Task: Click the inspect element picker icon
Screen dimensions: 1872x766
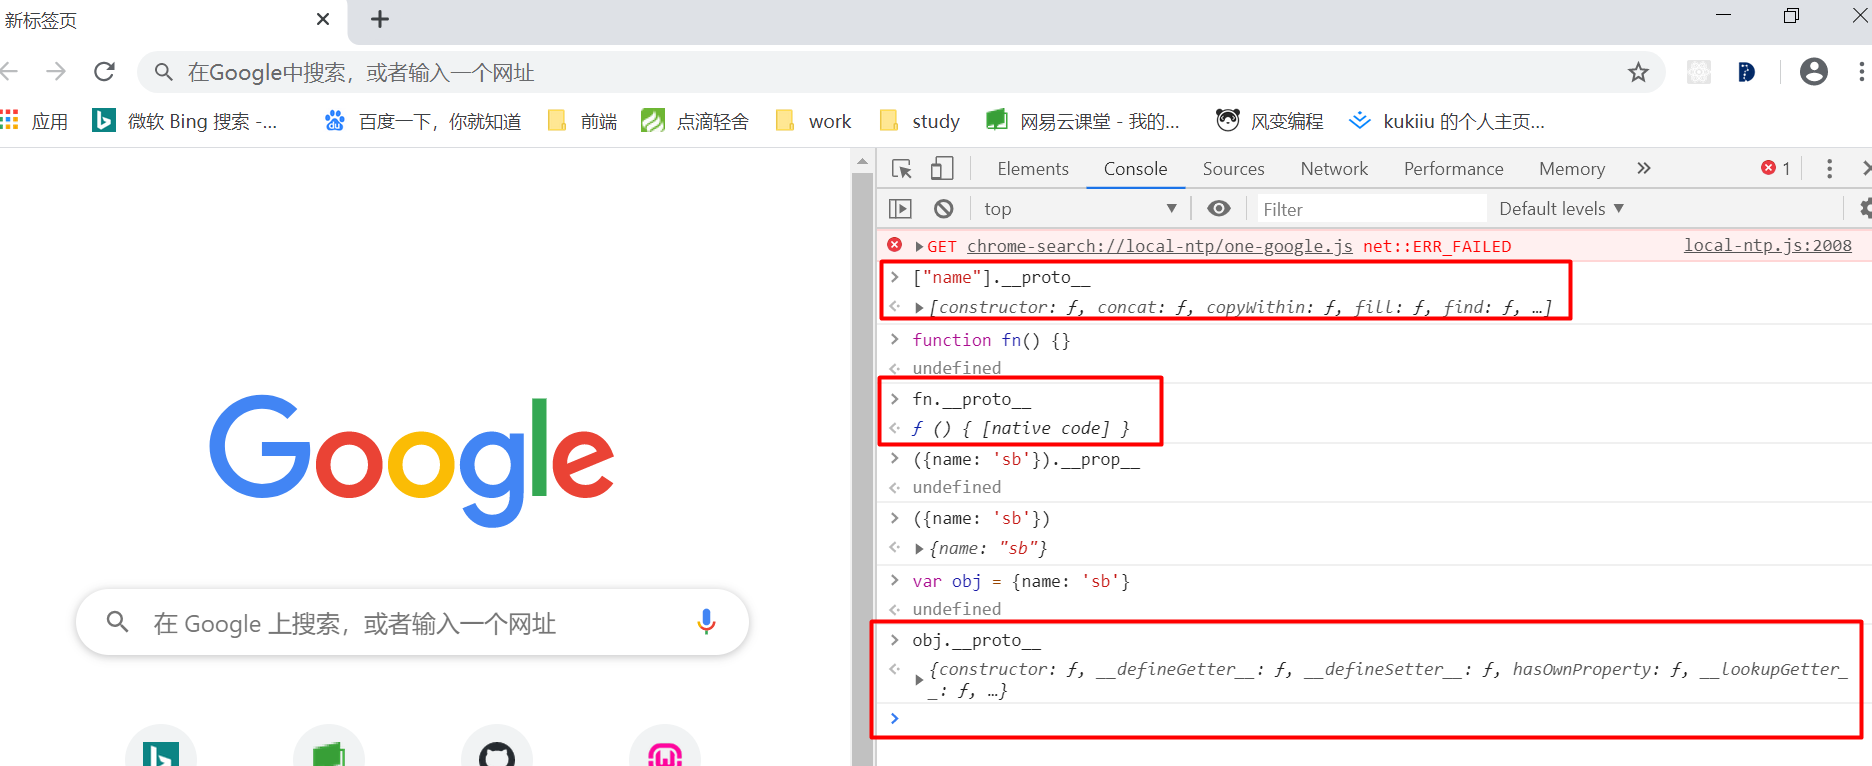Action: (x=902, y=169)
